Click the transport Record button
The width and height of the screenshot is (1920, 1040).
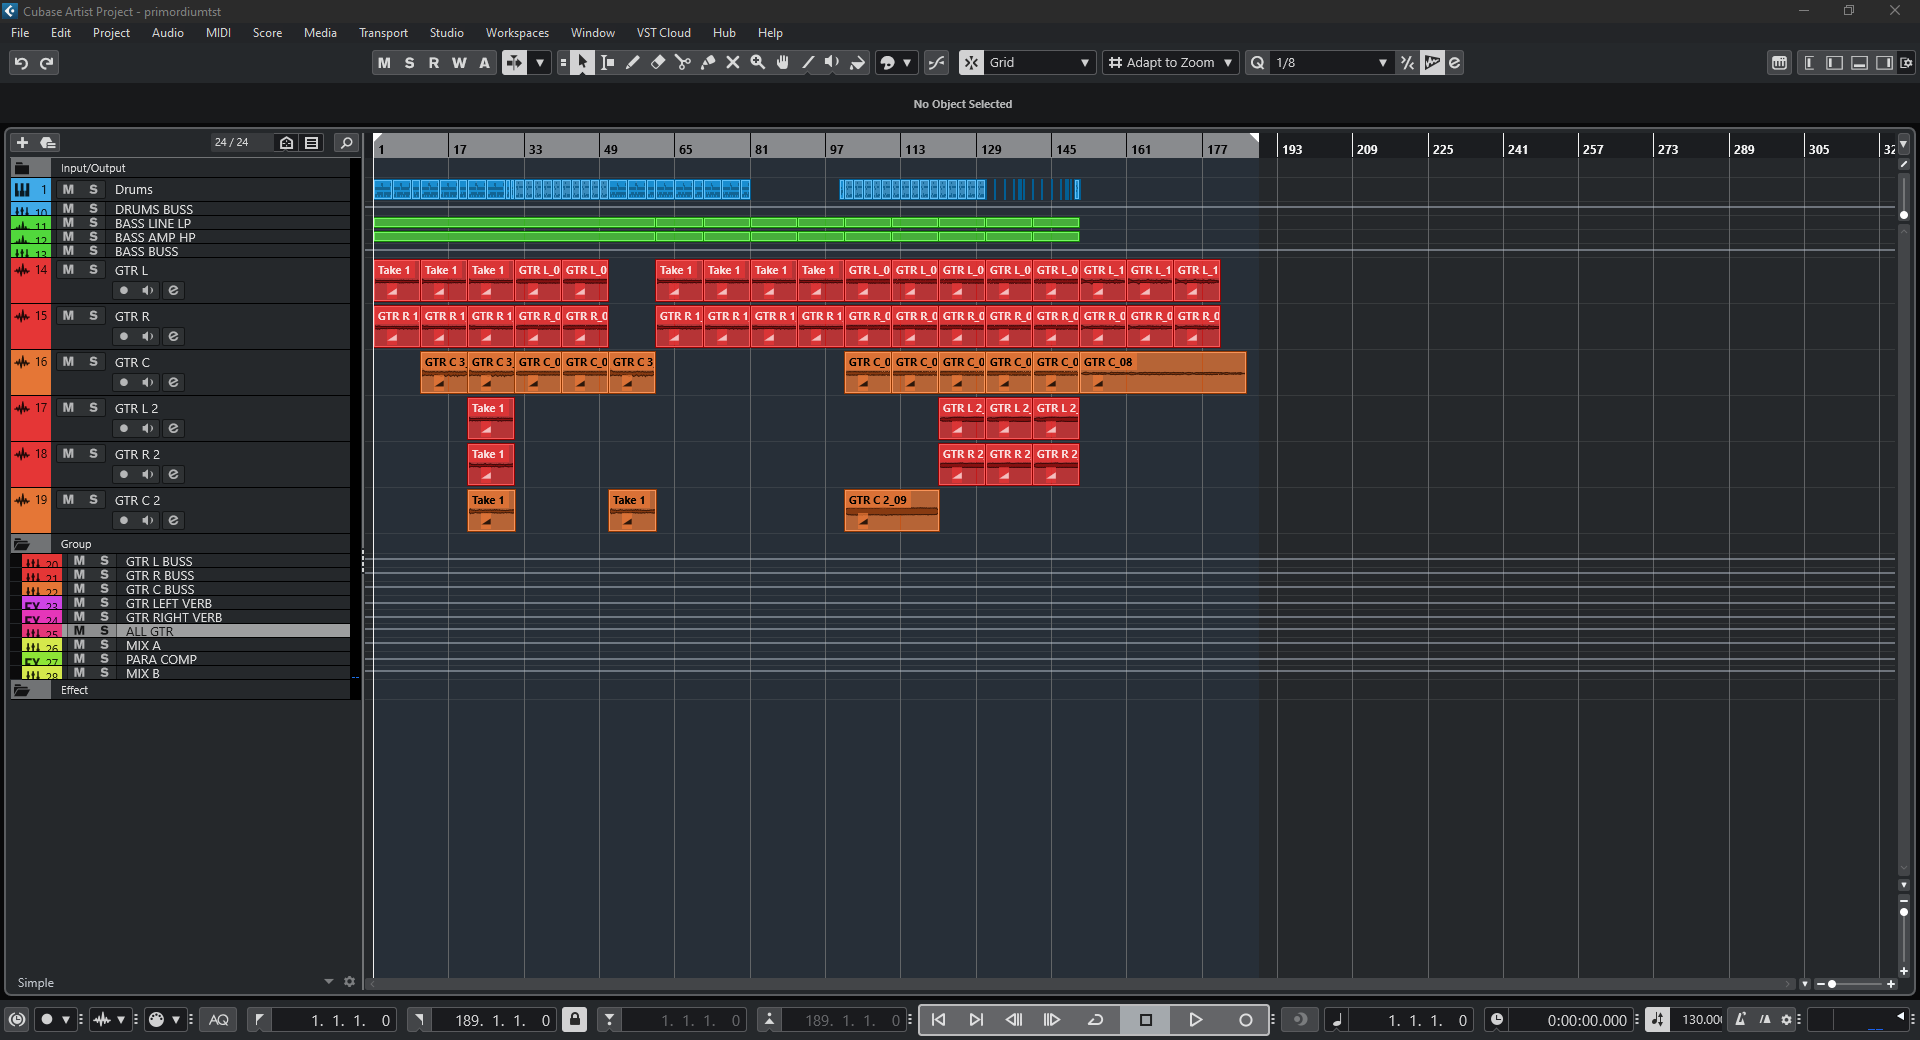click(1245, 1020)
